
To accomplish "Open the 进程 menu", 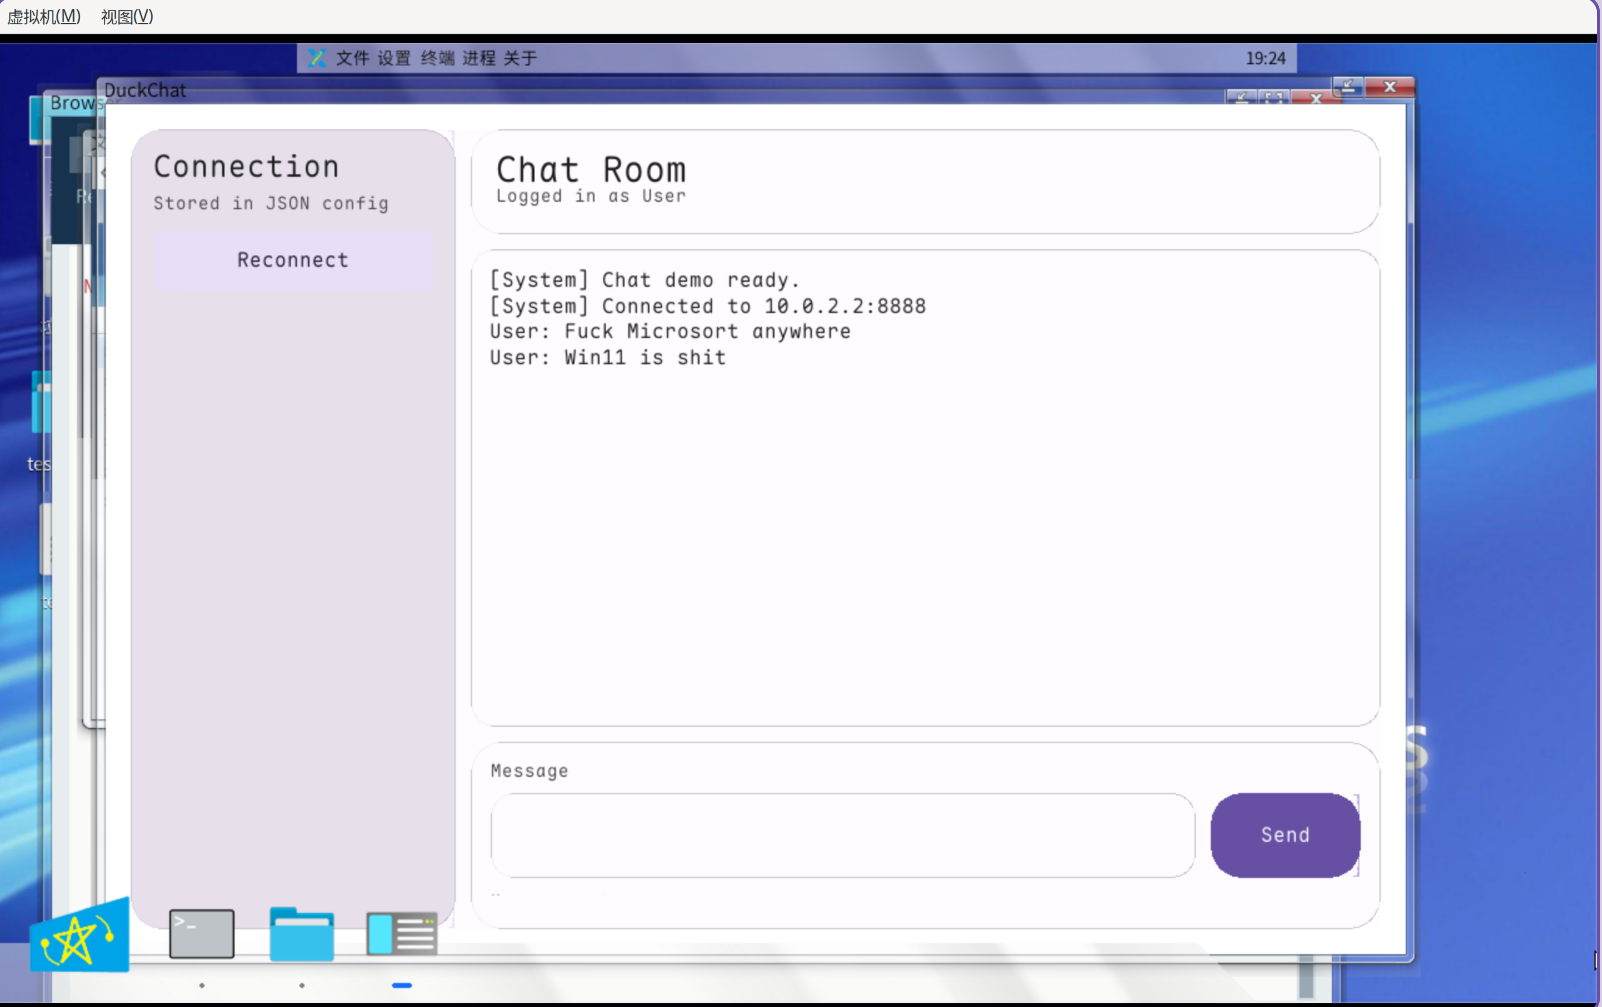I will (x=479, y=58).
